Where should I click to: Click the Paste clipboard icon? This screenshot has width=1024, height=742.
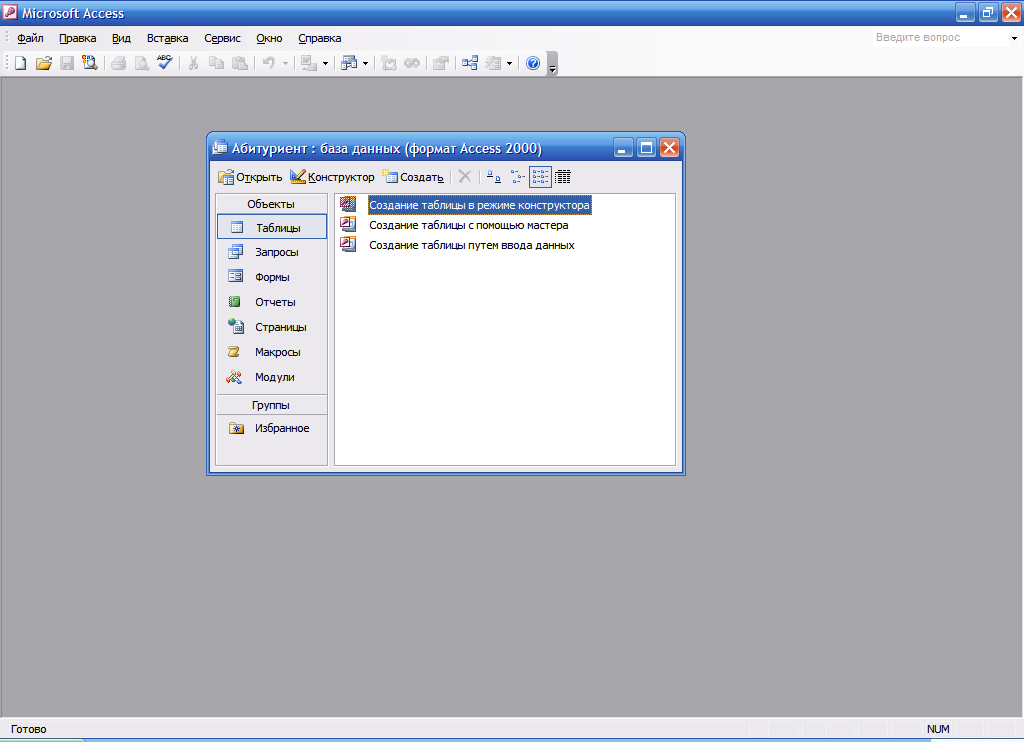point(240,63)
